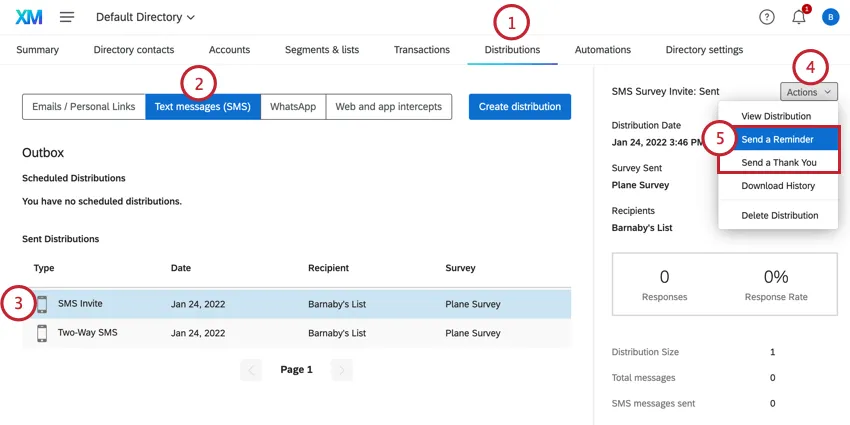
Task: Open the help question mark icon
Action: click(767, 17)
